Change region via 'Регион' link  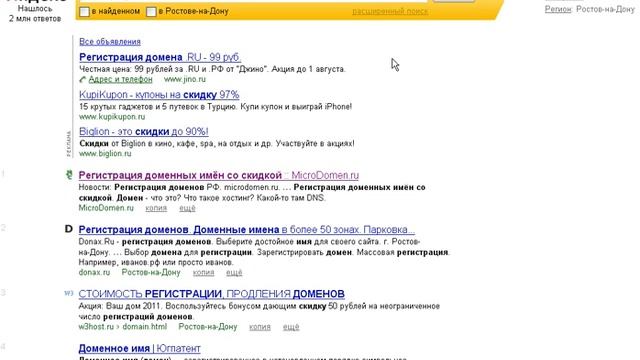point(558,9)
